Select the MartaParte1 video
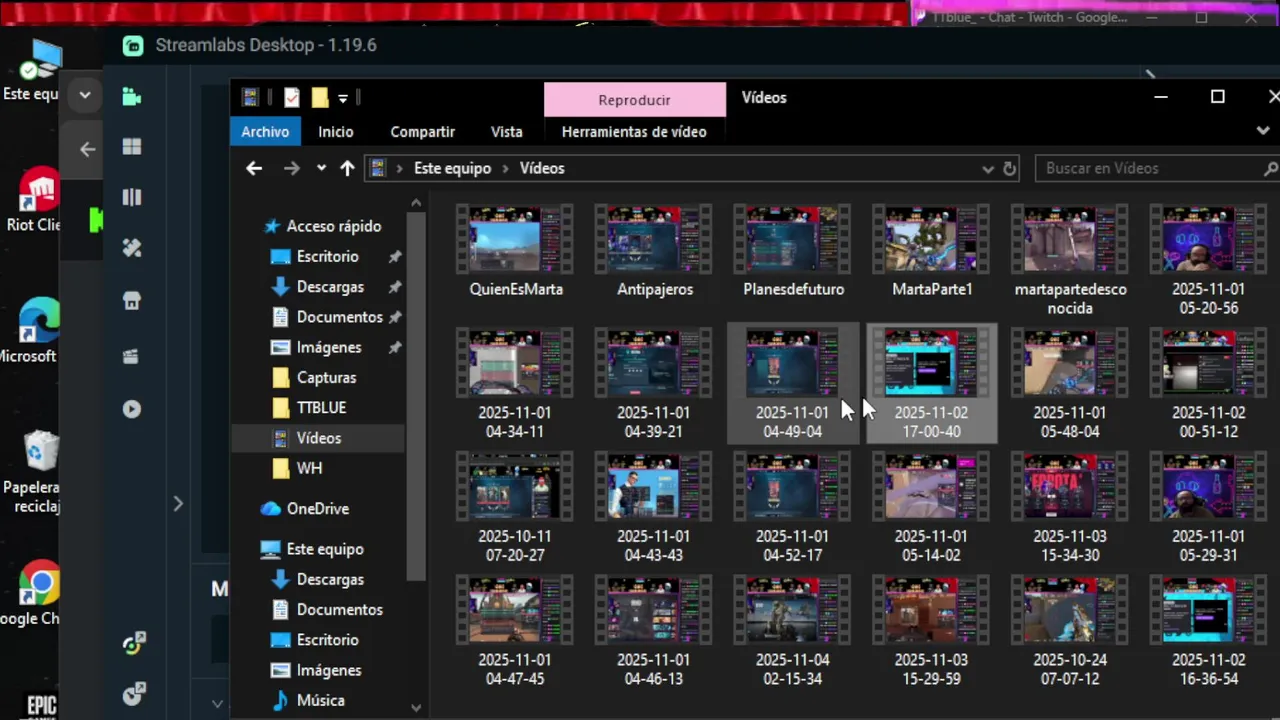This screenshot has height=720, width=1280. tap(931, 251)
